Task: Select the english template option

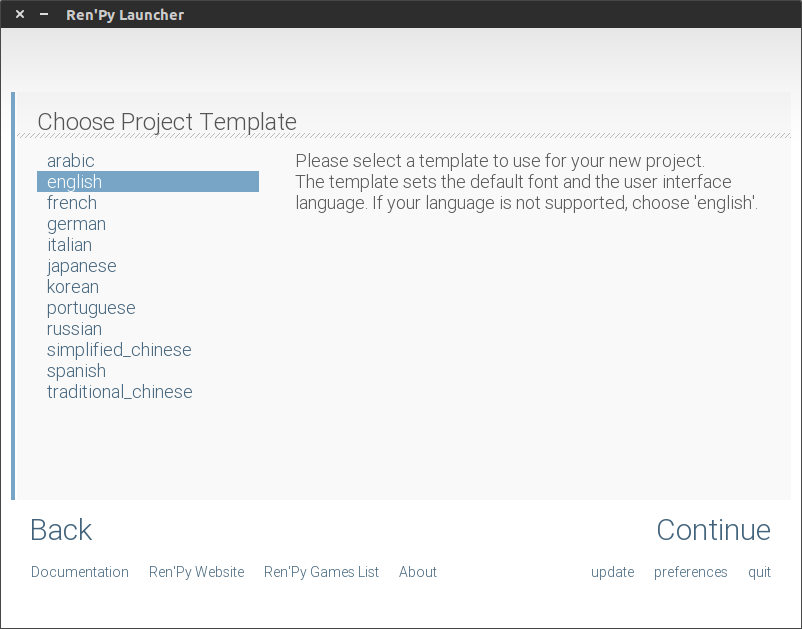Action: pos(75,182)
